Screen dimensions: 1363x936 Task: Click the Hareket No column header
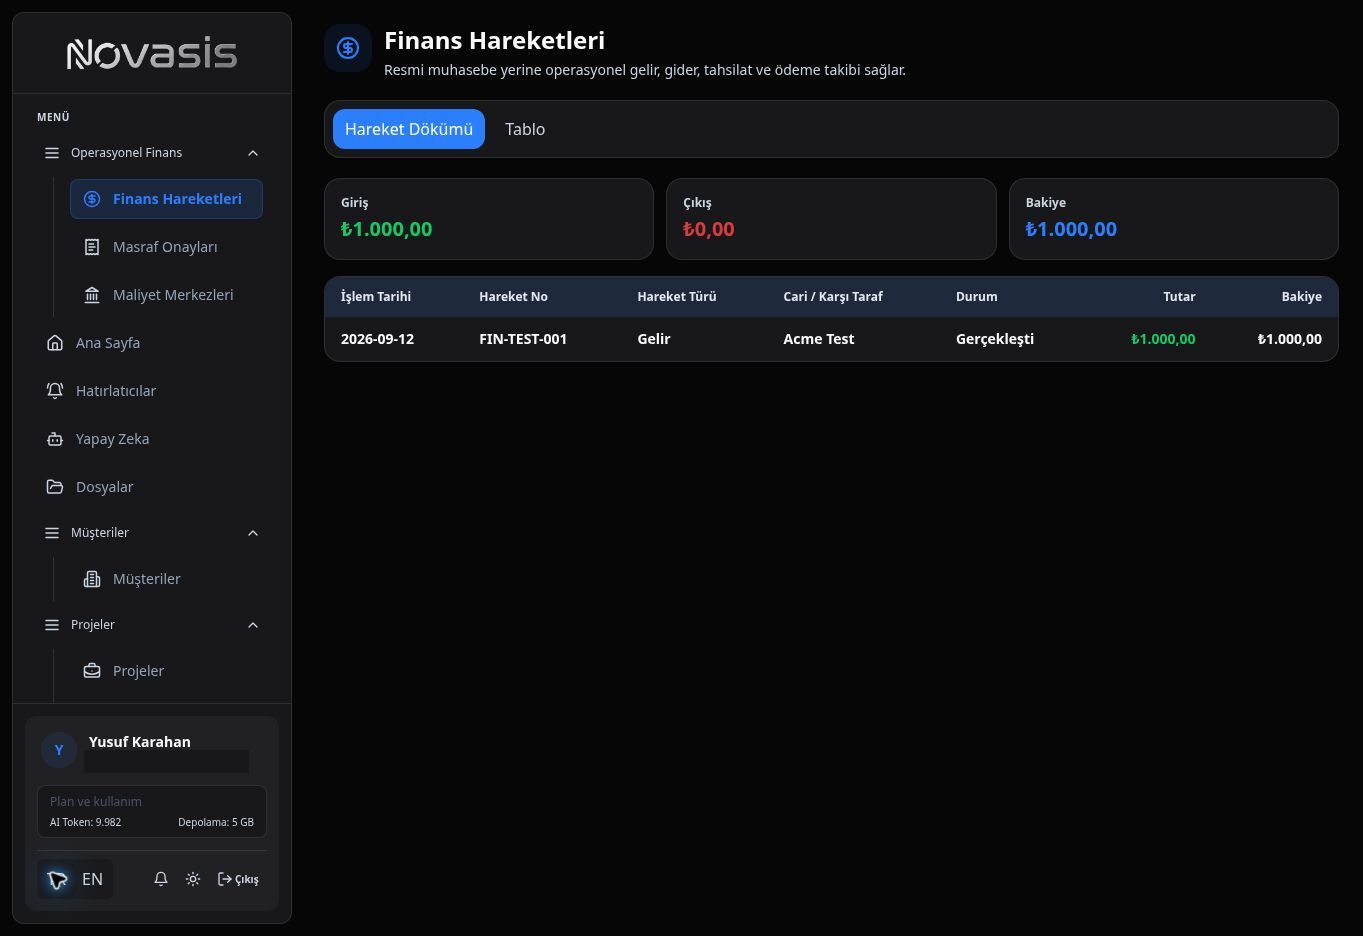[513, 297]
